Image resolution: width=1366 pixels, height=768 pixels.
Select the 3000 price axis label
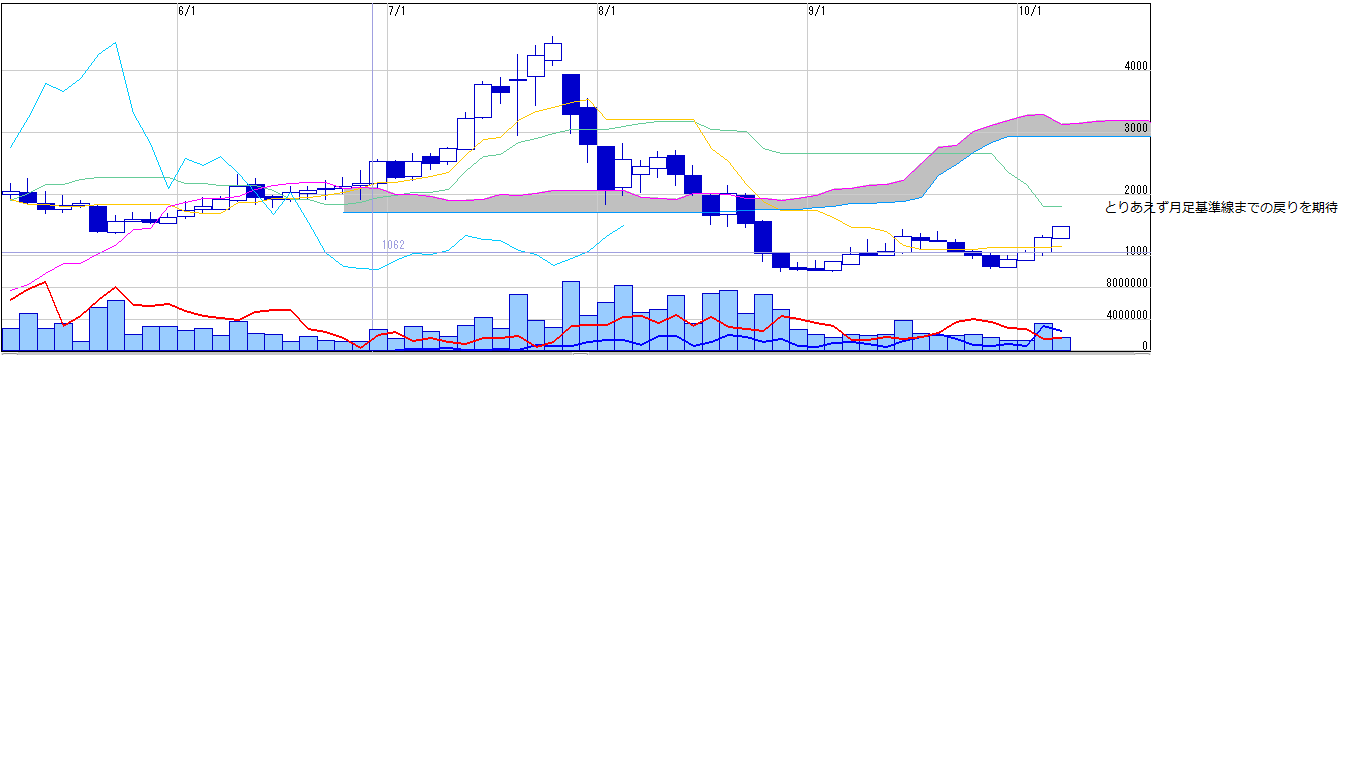[1136, 128]
